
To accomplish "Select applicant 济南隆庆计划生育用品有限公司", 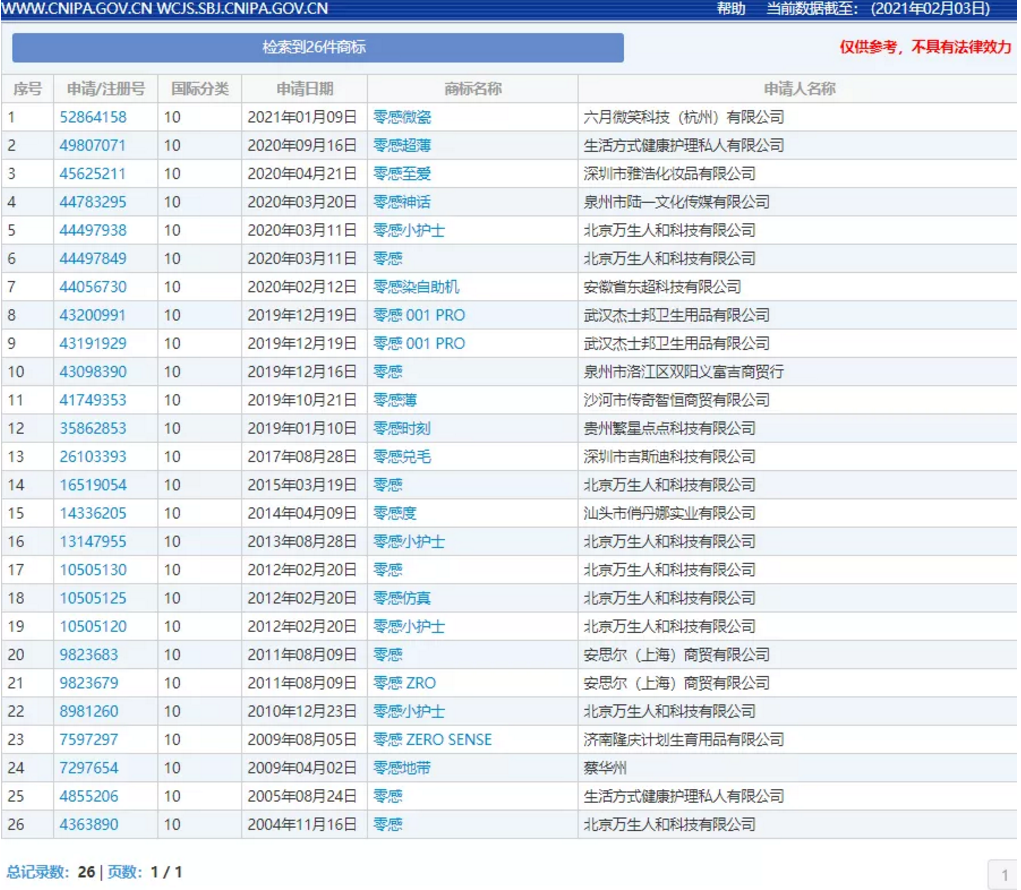I will (684, 740).
